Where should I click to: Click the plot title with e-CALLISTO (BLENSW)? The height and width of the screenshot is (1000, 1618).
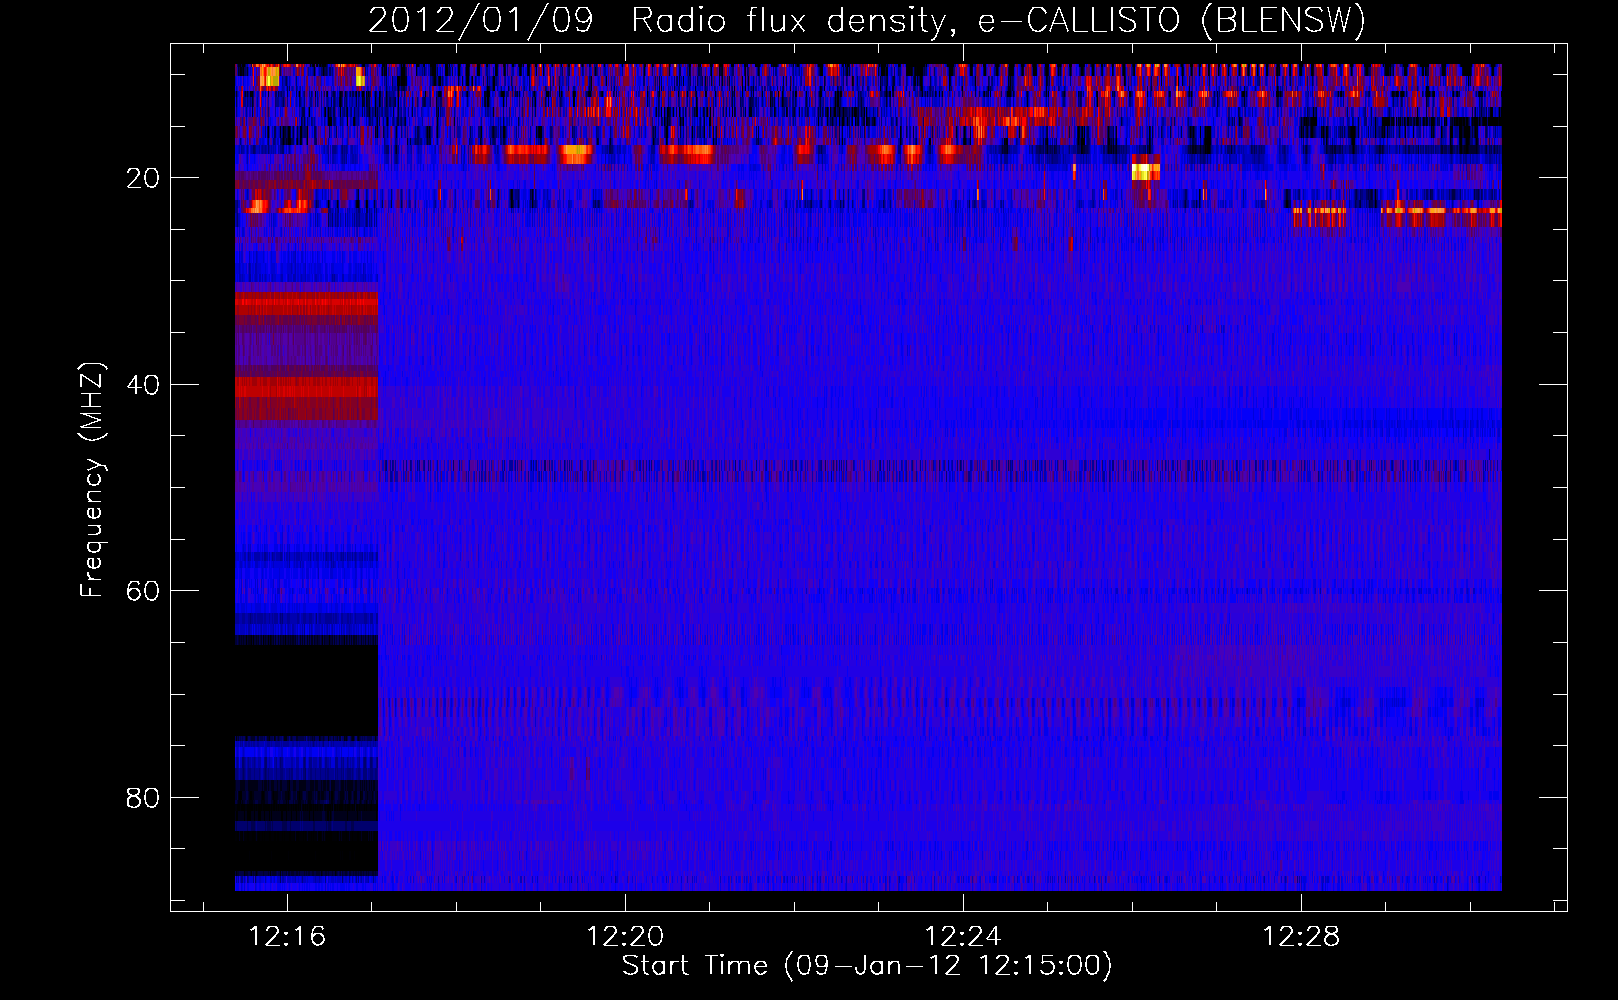867,20
